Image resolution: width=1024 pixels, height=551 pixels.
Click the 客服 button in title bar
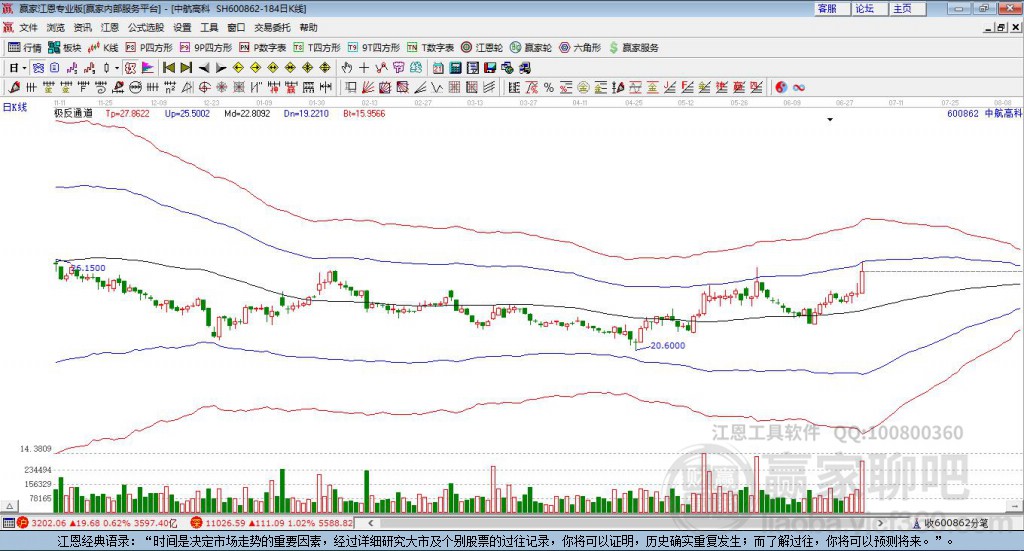tap(831, 8)
